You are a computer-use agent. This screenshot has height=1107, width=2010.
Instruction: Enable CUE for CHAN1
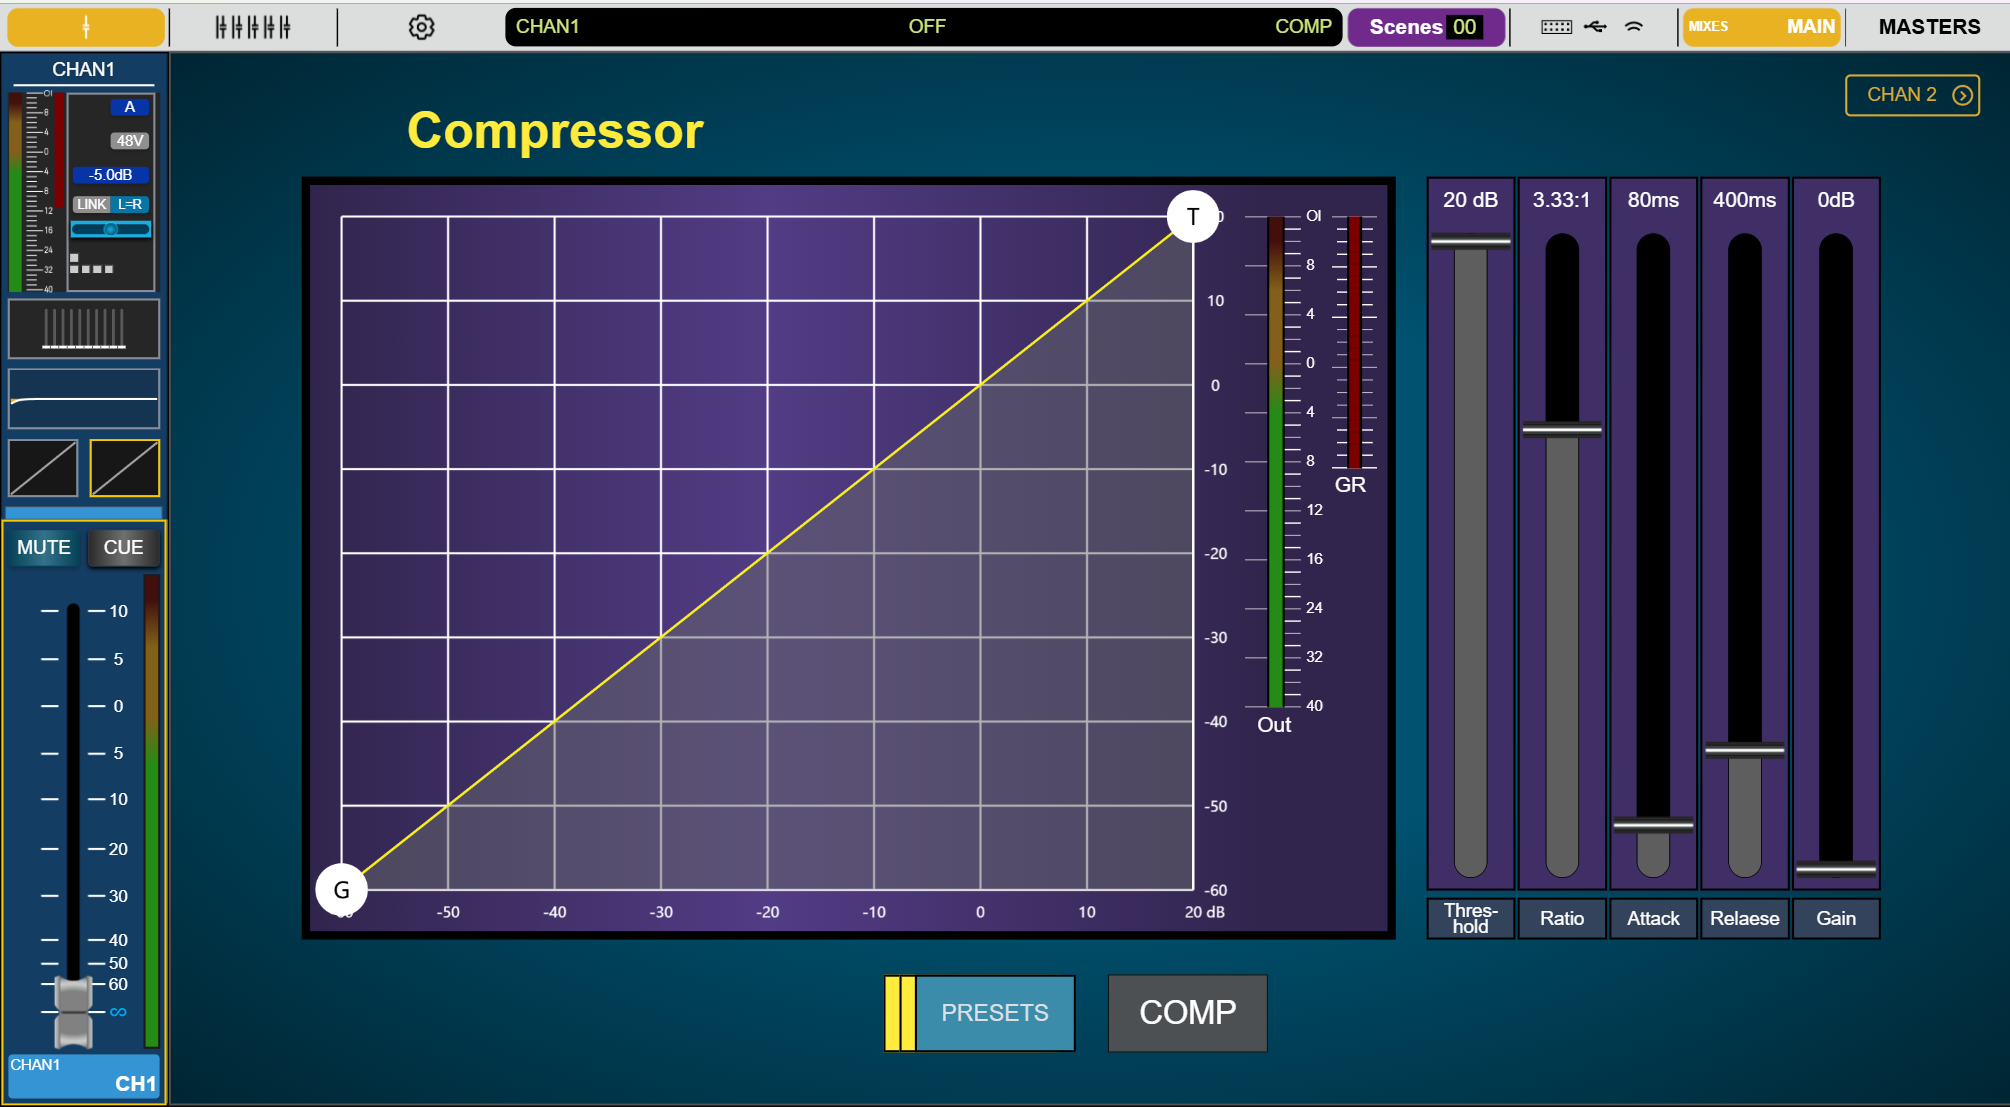coord(124,548)
